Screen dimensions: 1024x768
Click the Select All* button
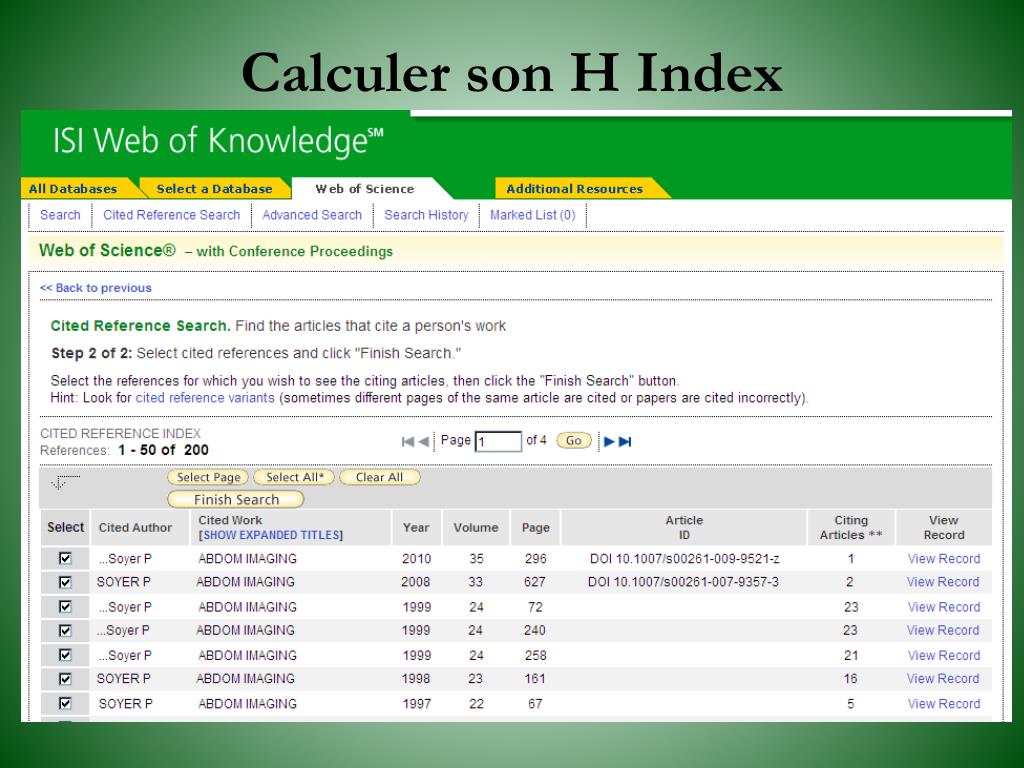[x=294, y=477]
